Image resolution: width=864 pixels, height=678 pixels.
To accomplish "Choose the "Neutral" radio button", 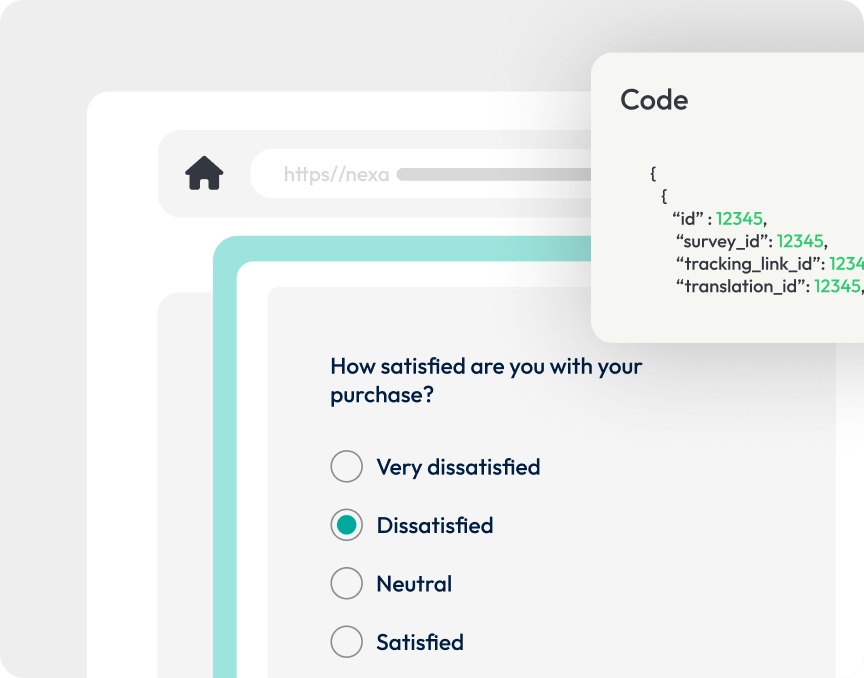I will pos(346,583).
